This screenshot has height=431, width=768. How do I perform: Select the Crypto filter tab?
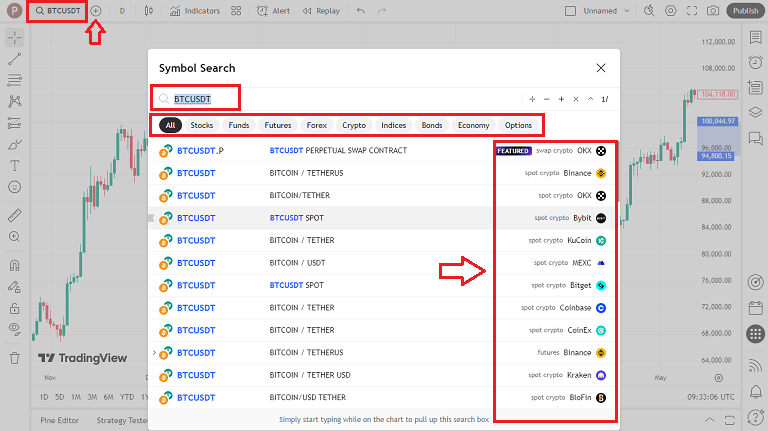354,125
